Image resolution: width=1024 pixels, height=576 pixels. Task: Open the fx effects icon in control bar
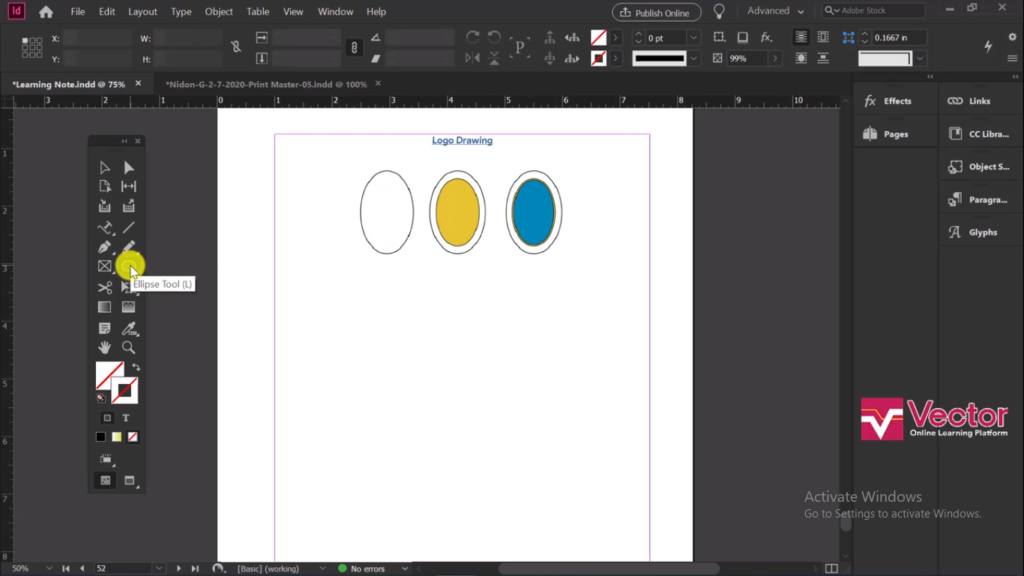coord(766,37)
